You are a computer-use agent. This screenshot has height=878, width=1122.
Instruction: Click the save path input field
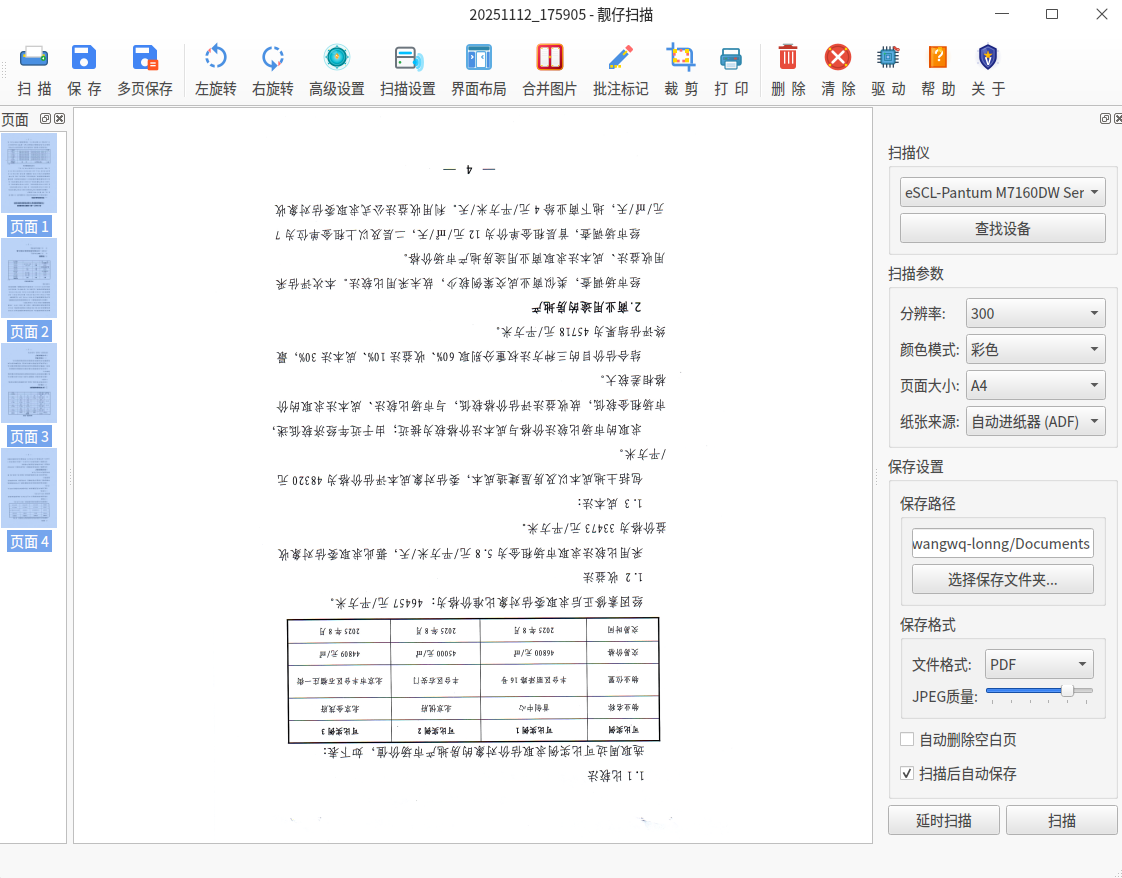click(1003, 544)
